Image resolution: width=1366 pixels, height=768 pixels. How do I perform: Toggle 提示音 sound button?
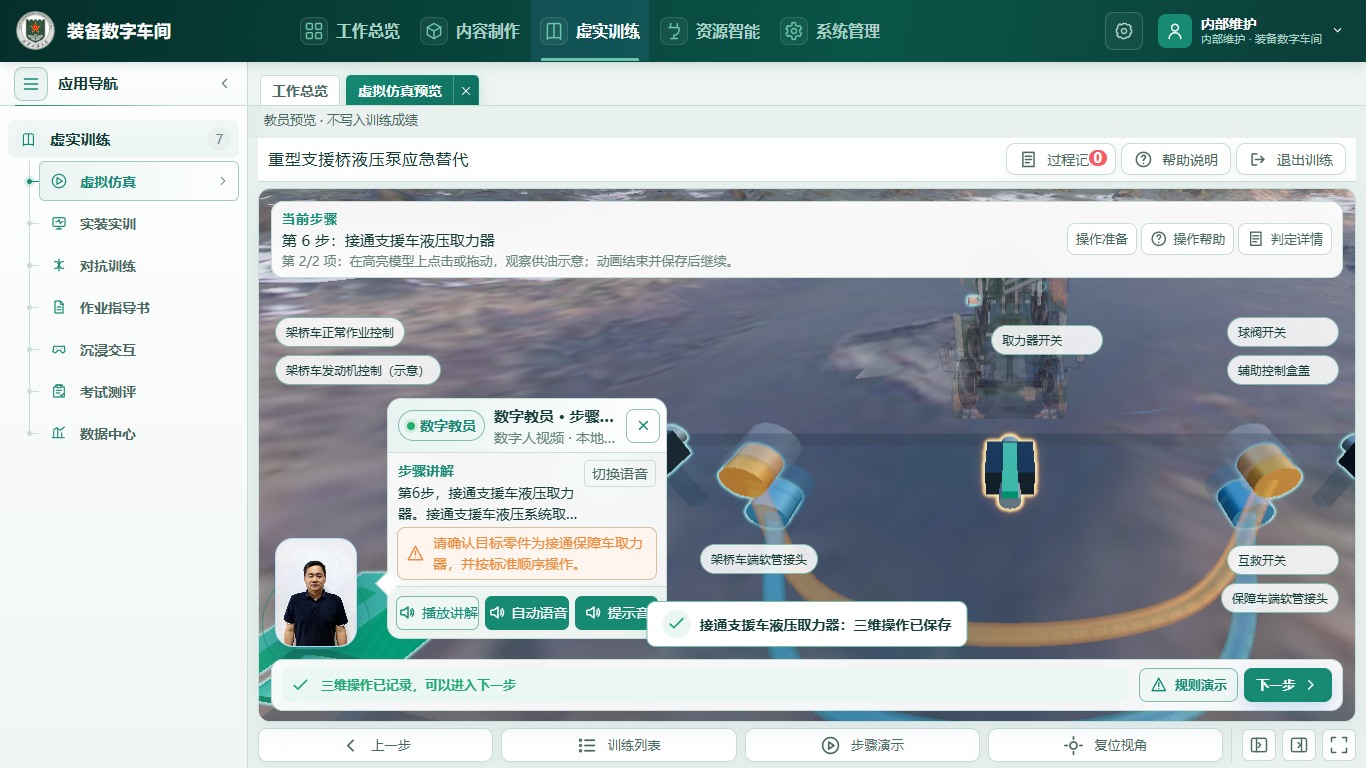616,613
